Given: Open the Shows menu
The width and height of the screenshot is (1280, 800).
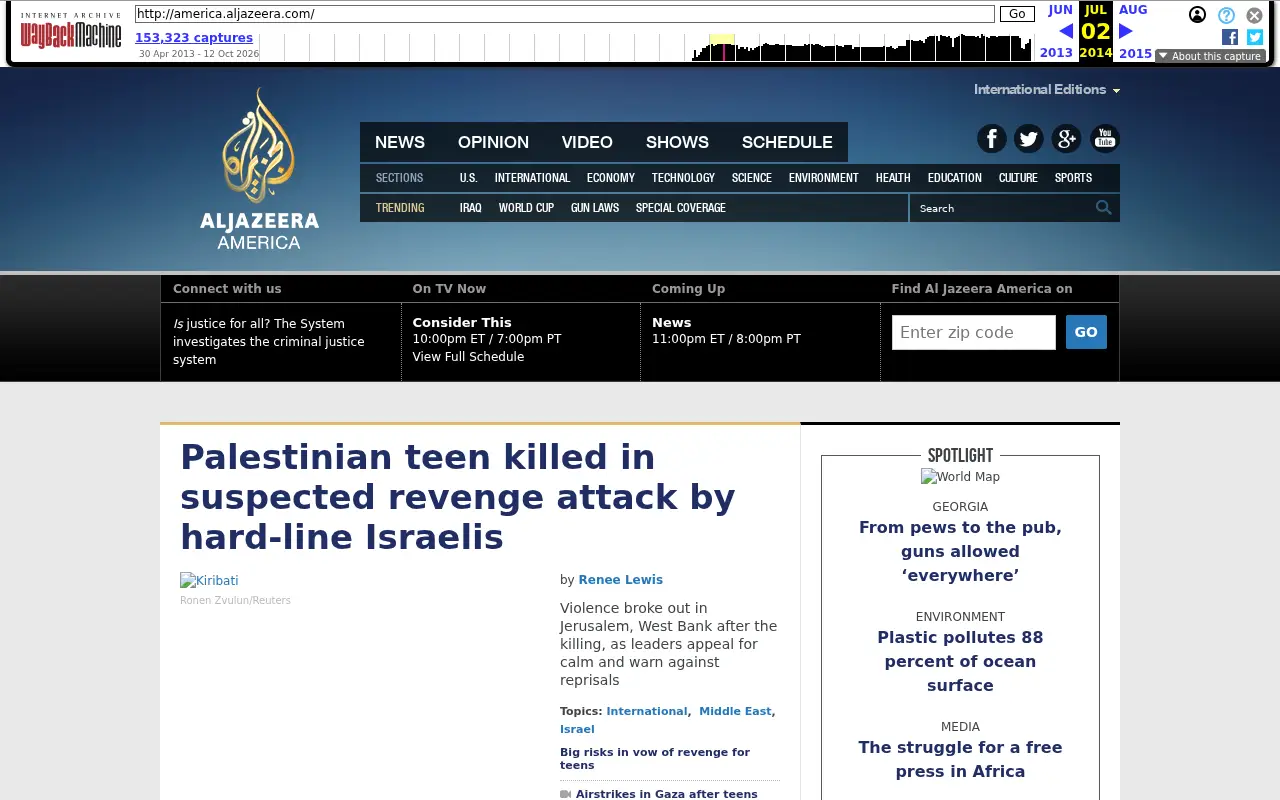Looking at the screenshot, I should 677,142.
